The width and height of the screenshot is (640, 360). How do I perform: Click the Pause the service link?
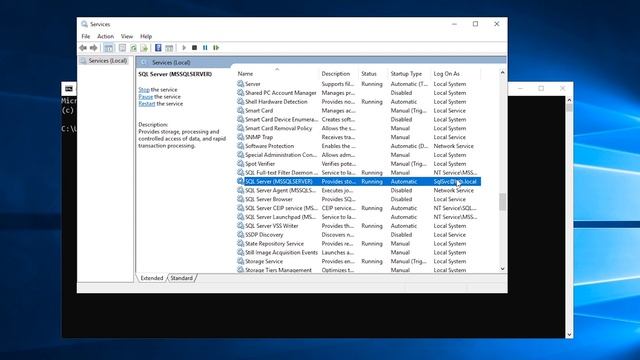click(145, 97)
